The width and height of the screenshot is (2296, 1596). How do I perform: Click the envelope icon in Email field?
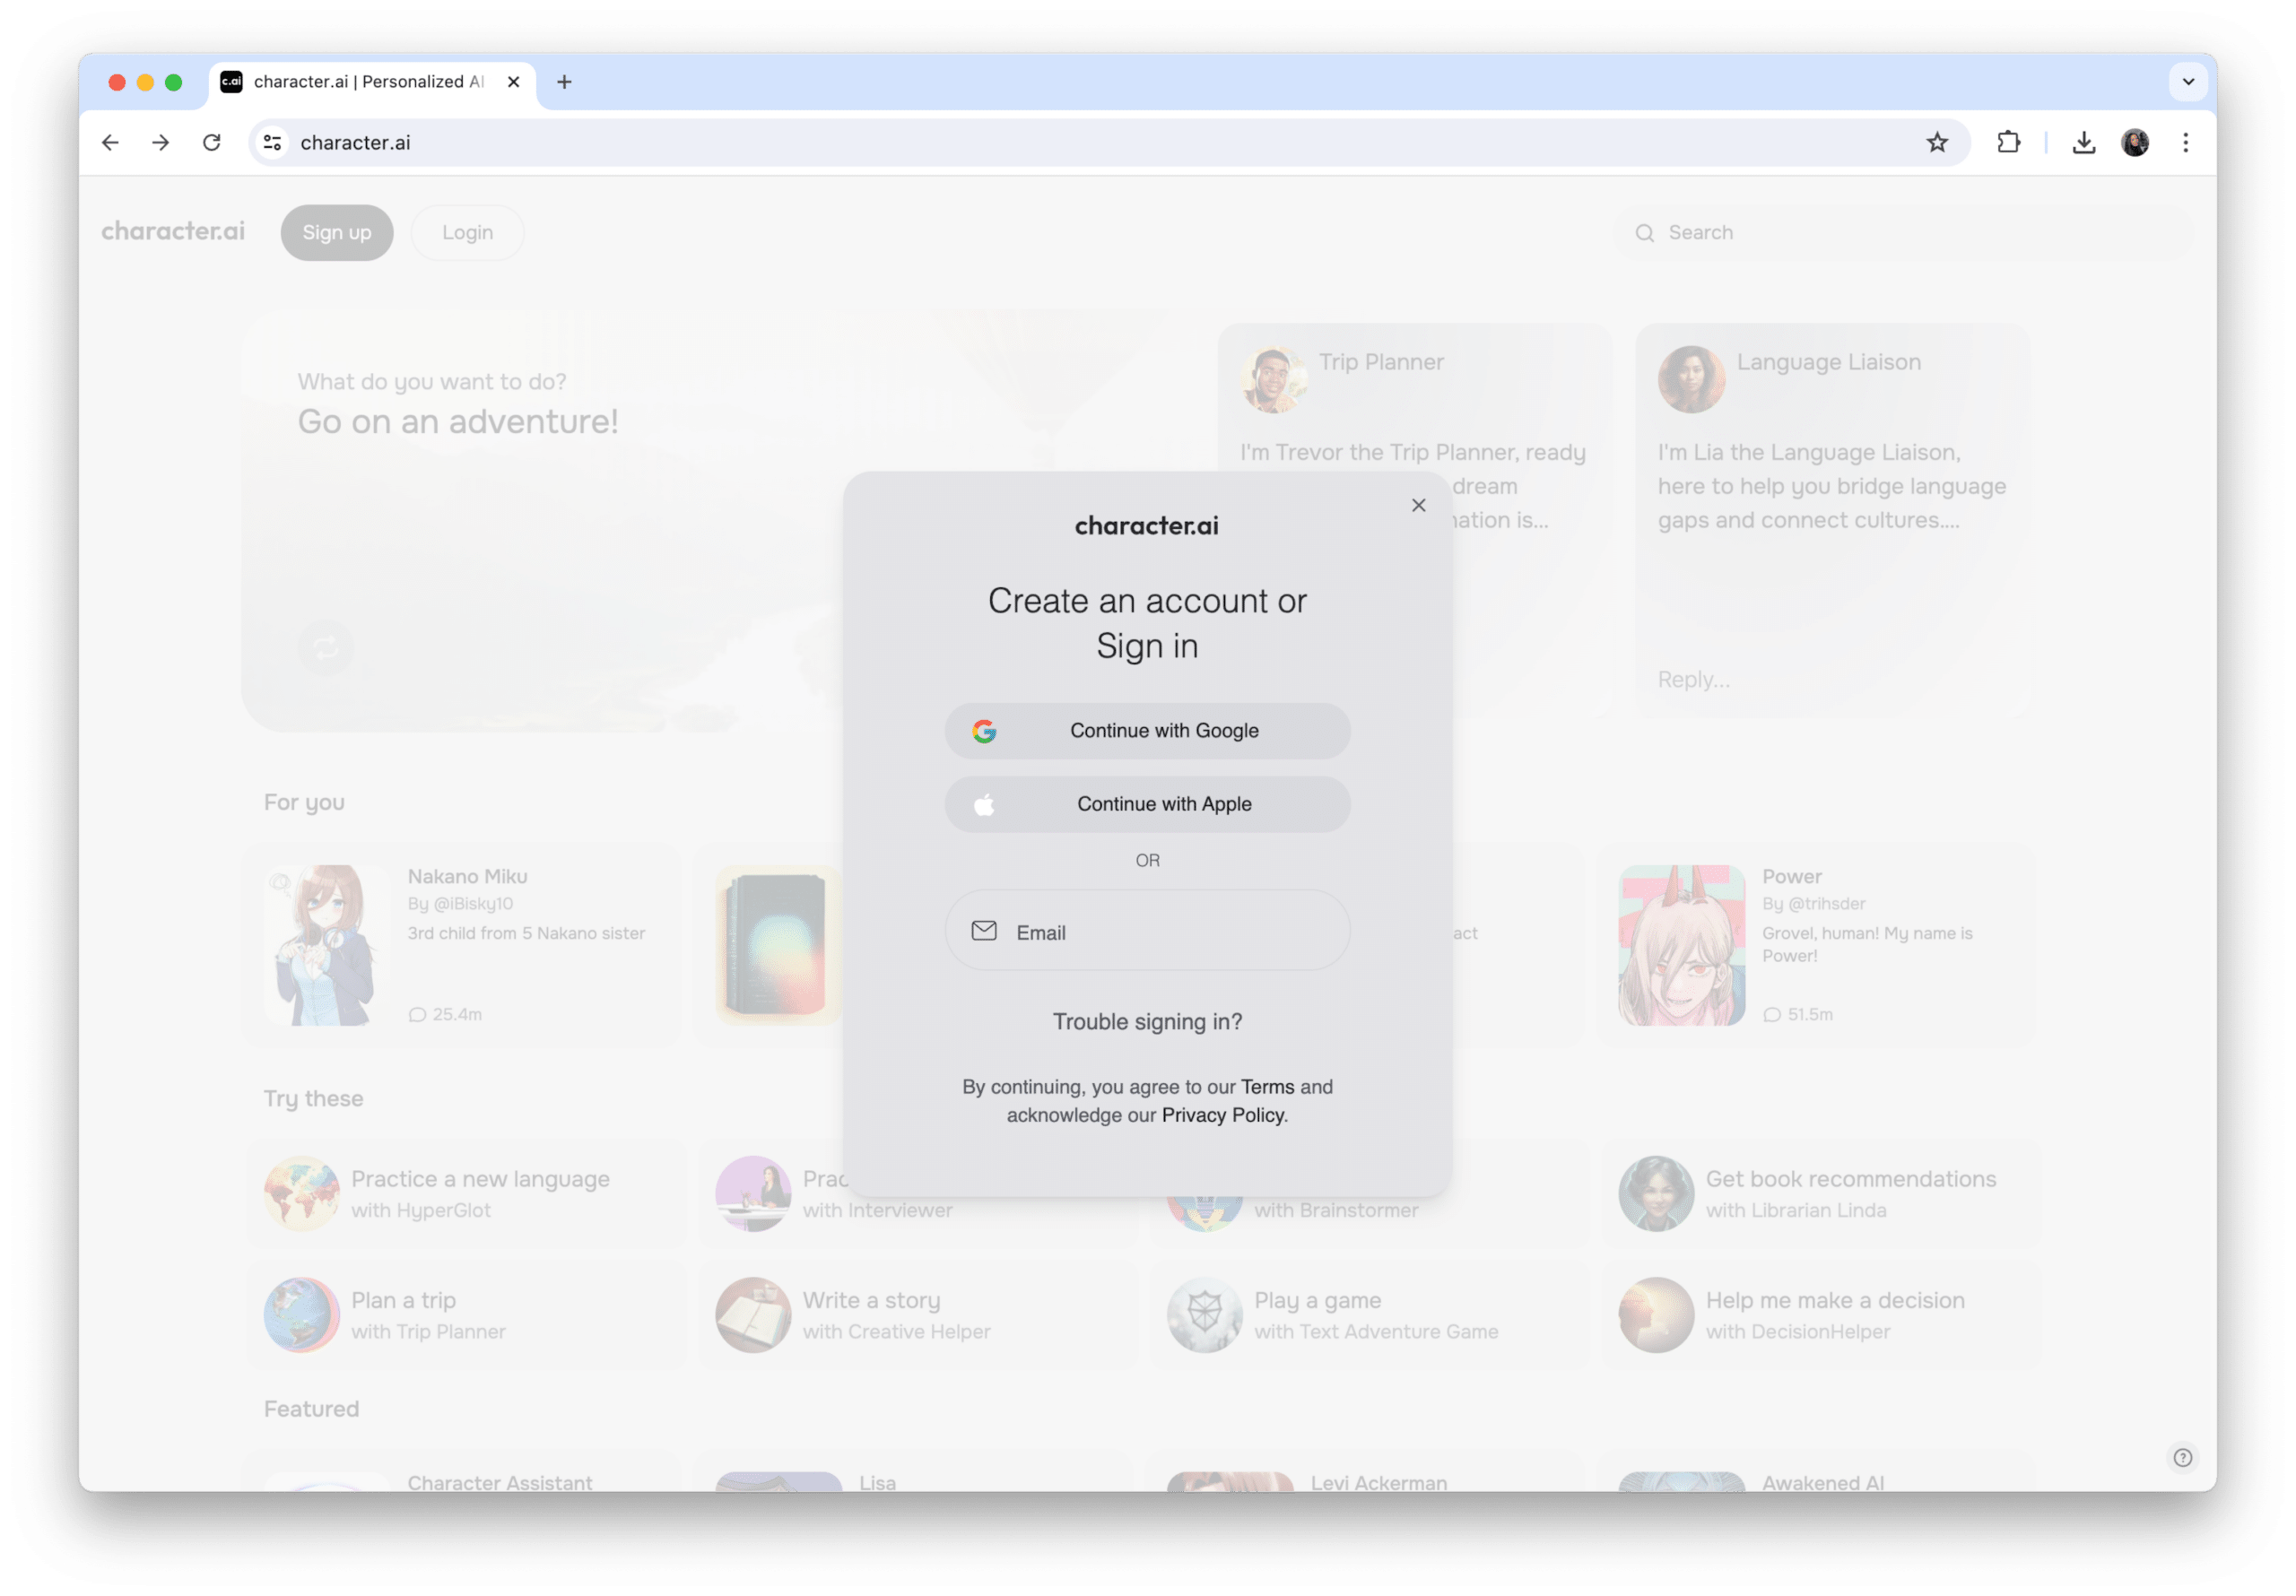click(x=984, y=931)
